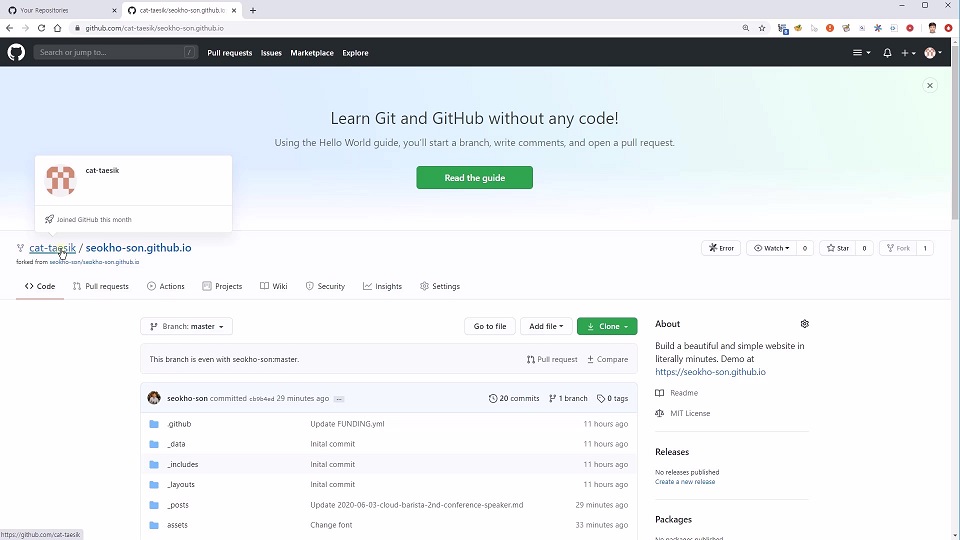Open the seokho-son.github.io website link
This screenshot has height=540, width=960.
[x=710, y=372]
